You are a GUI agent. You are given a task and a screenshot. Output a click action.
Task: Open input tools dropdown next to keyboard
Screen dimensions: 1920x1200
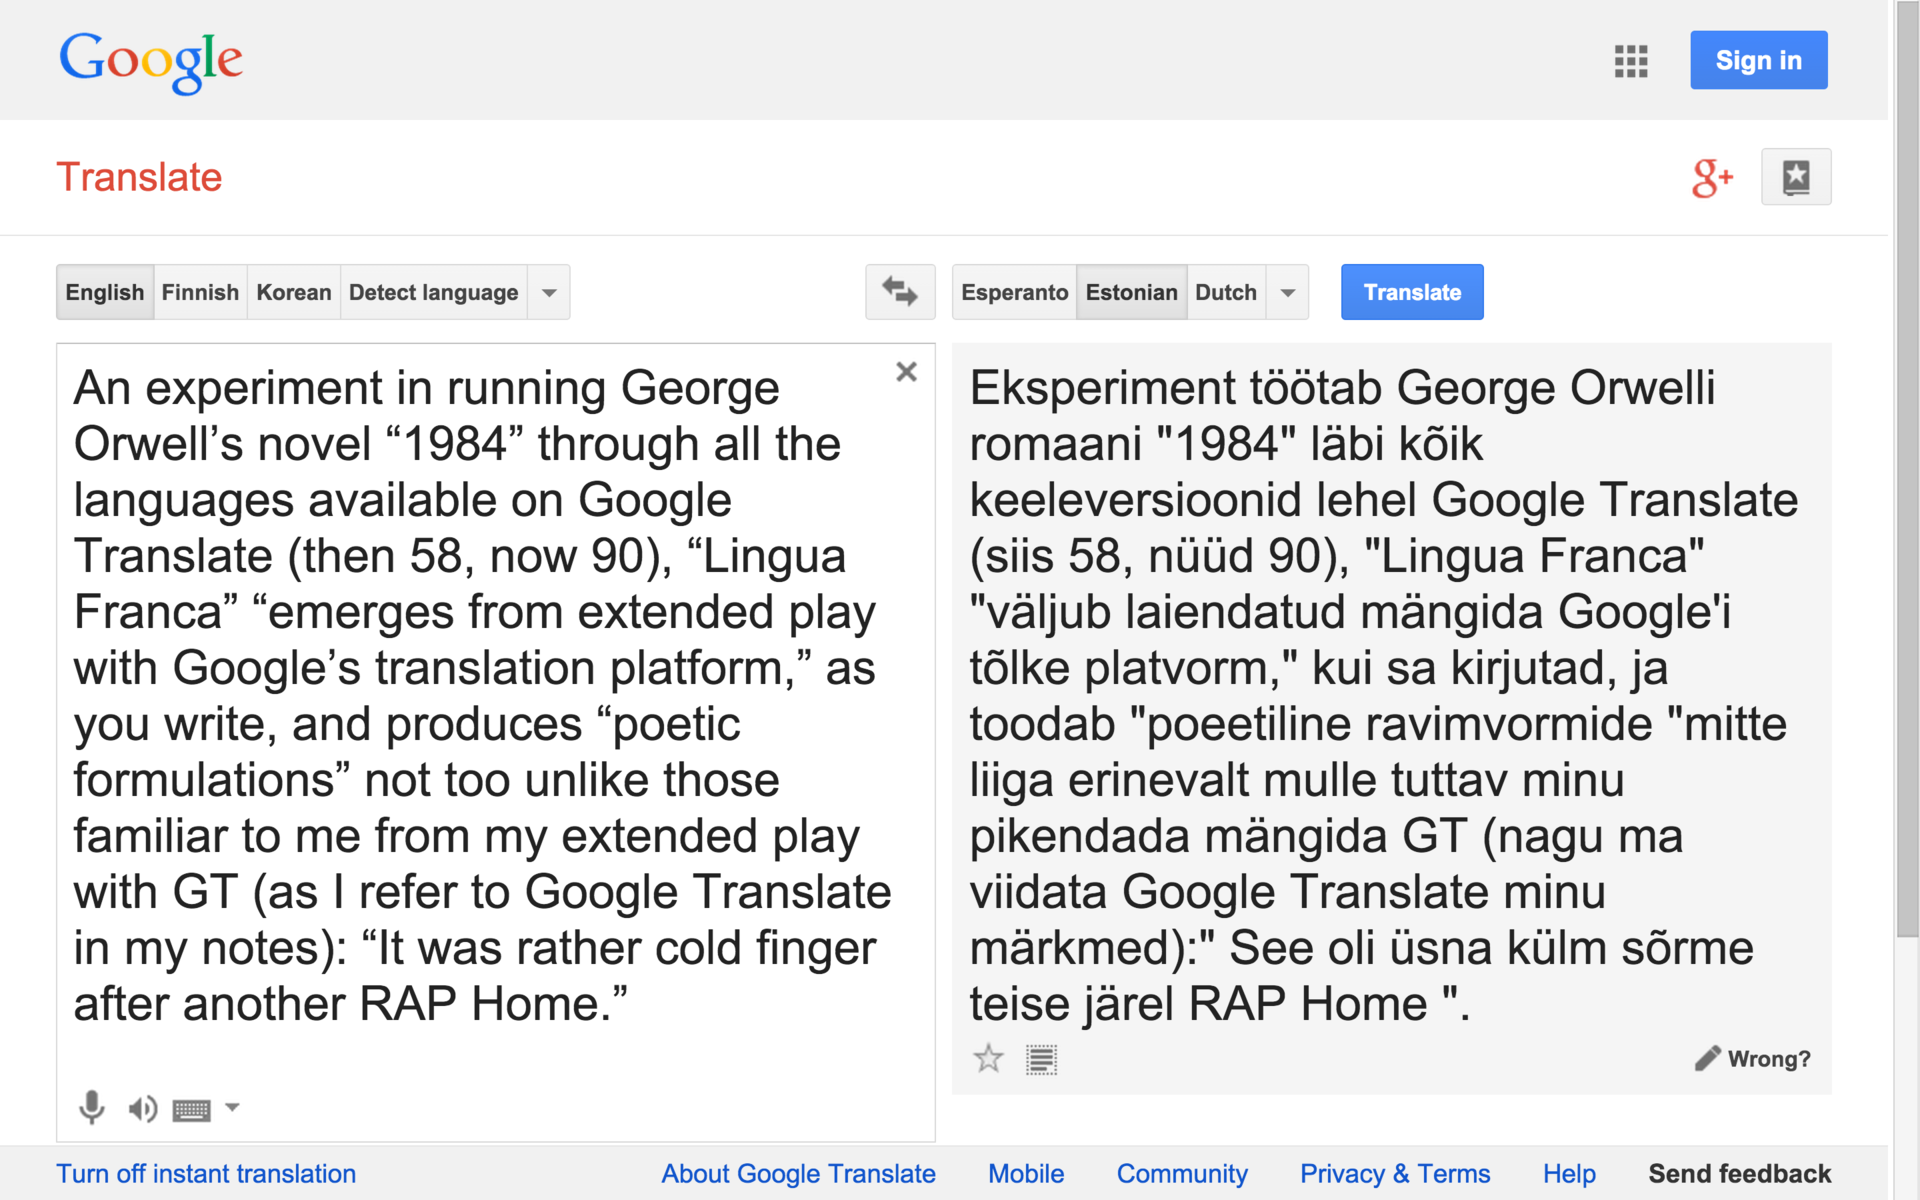[232, 1107]
